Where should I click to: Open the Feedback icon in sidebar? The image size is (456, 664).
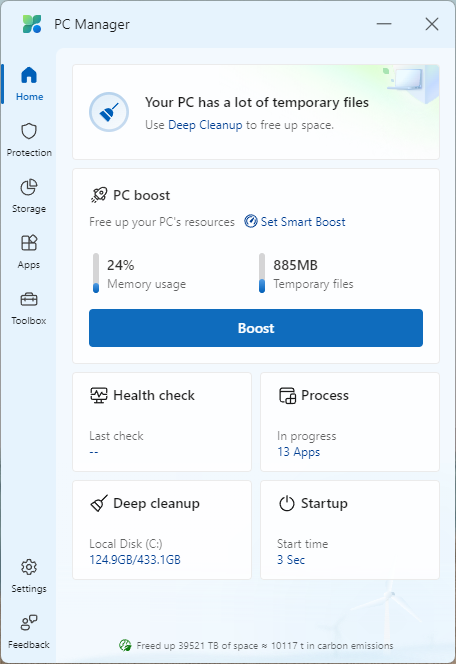pyautogui.click(x=29, y=622)
